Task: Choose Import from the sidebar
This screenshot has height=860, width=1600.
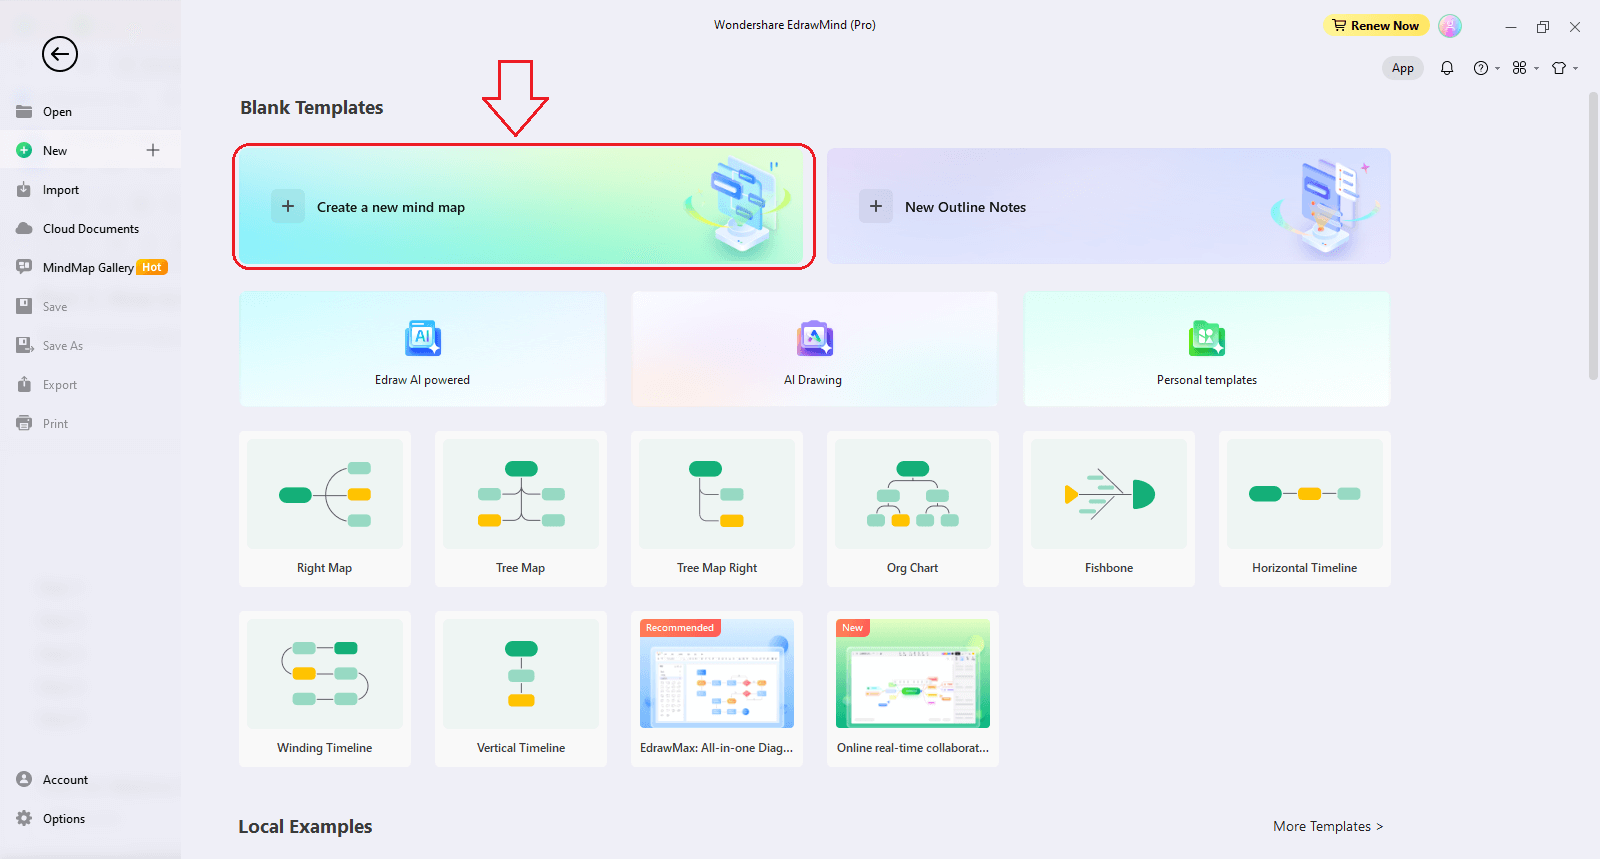Action: coord(90,190)
